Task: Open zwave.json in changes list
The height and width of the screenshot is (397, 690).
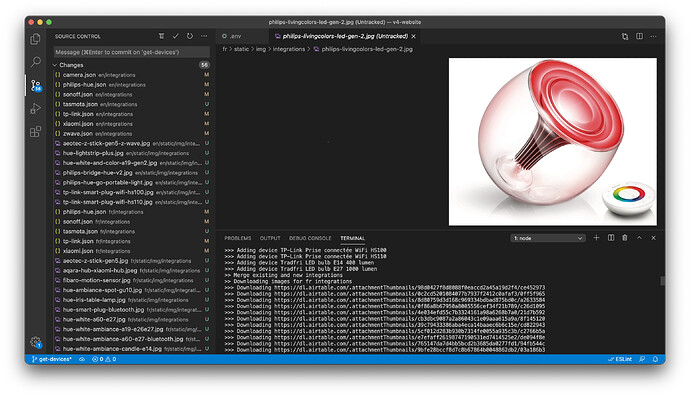Action: (132, 133)
